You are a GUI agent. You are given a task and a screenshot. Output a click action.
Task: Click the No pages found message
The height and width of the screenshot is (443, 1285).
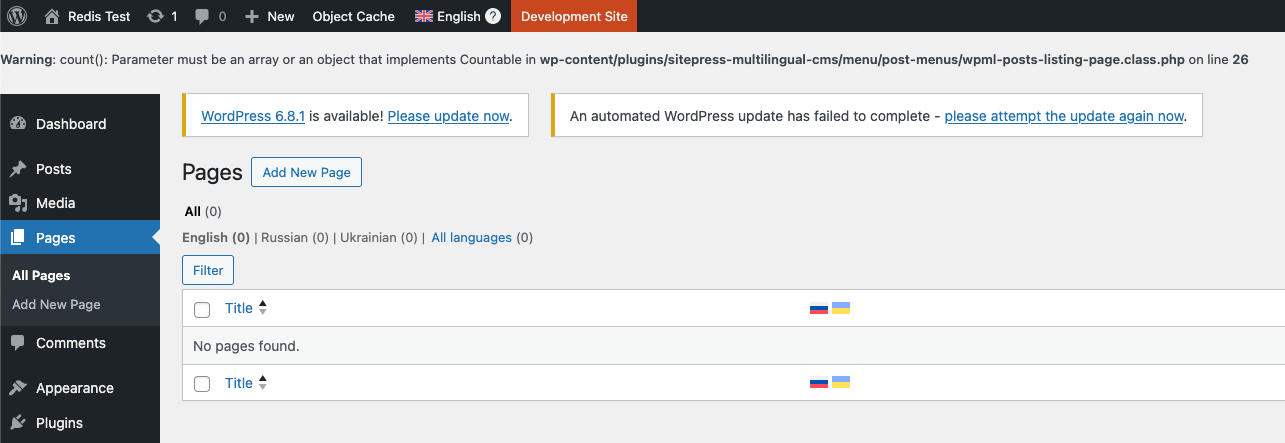(246, 346)
